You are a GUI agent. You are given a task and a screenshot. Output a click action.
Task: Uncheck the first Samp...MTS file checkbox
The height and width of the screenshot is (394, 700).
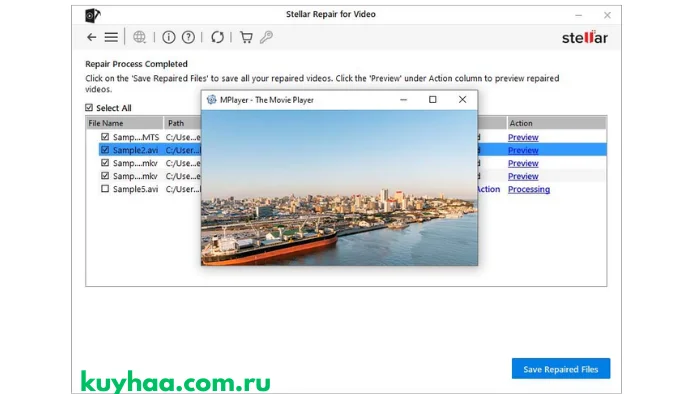pos(105,137)
